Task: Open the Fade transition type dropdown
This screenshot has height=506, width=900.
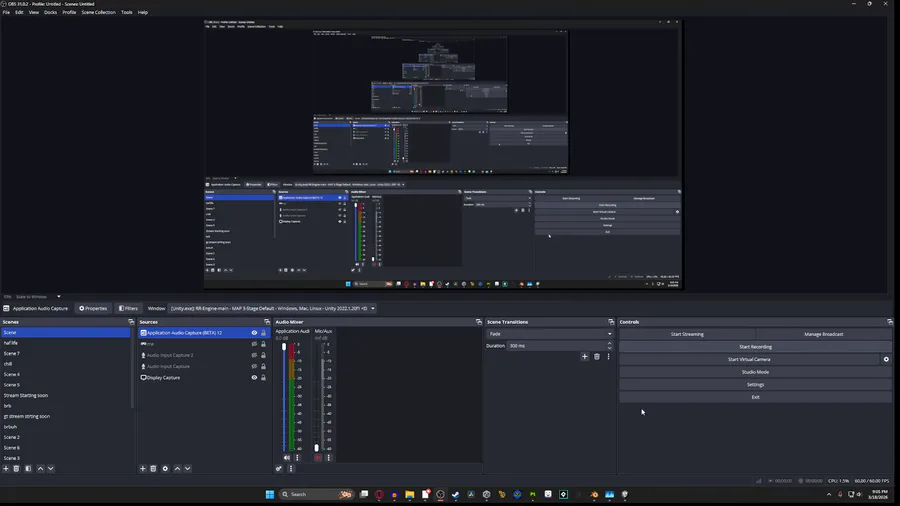Action: click(x=550, y=334)
